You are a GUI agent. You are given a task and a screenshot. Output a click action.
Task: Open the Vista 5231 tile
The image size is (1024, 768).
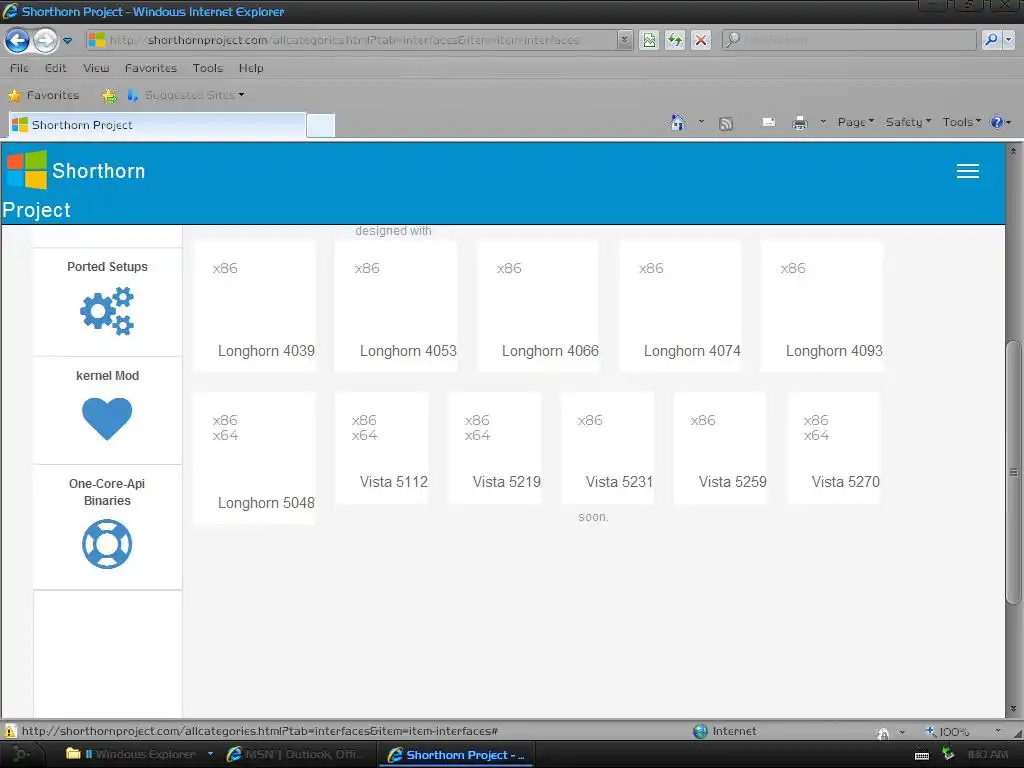607,448
